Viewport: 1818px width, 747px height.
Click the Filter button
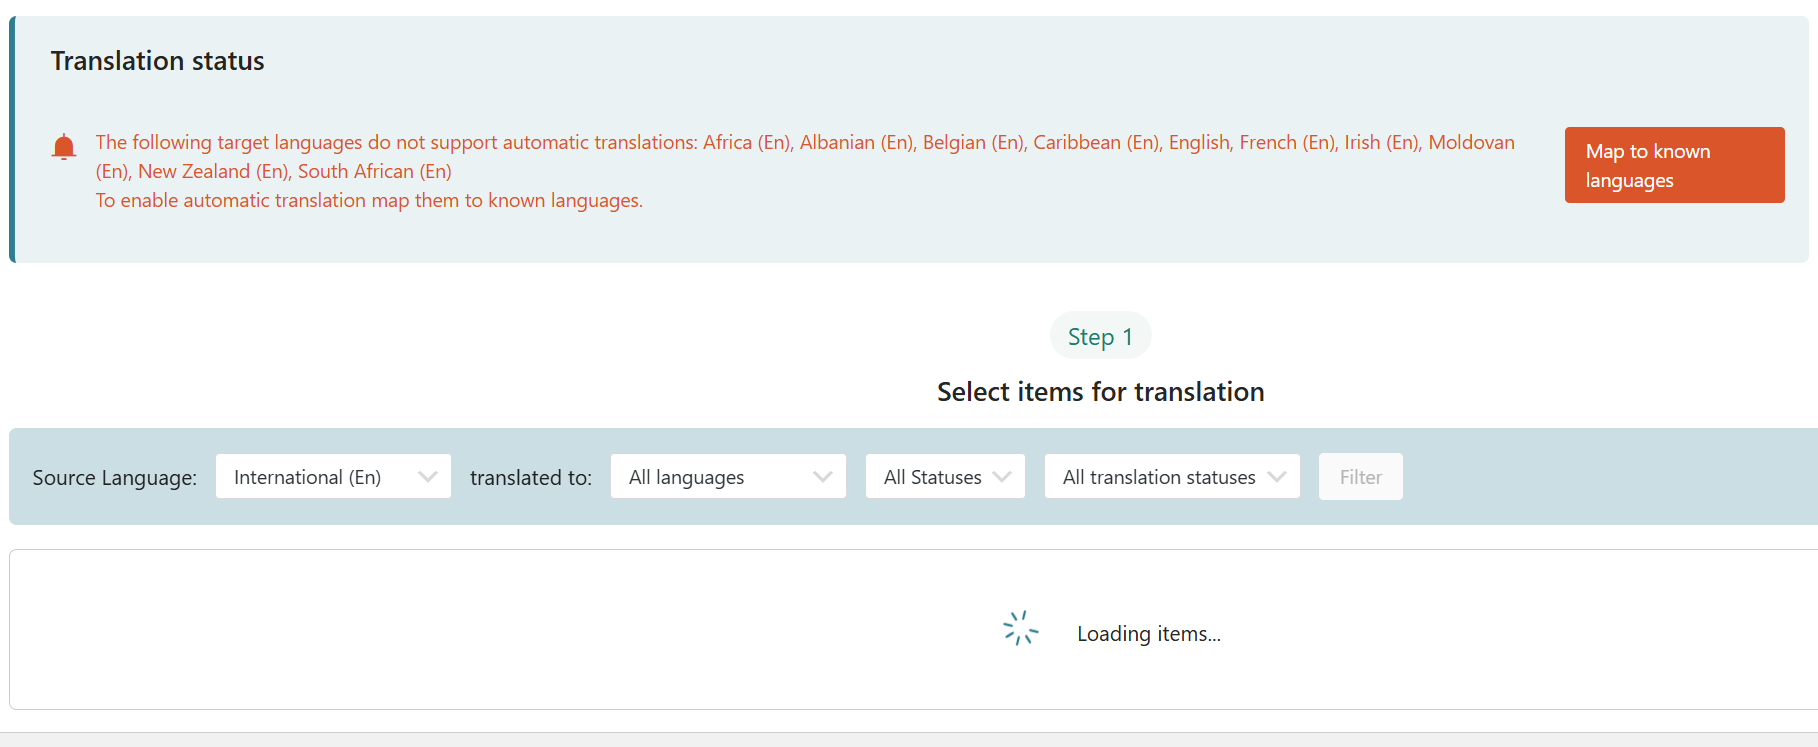tap(1360, 477)
